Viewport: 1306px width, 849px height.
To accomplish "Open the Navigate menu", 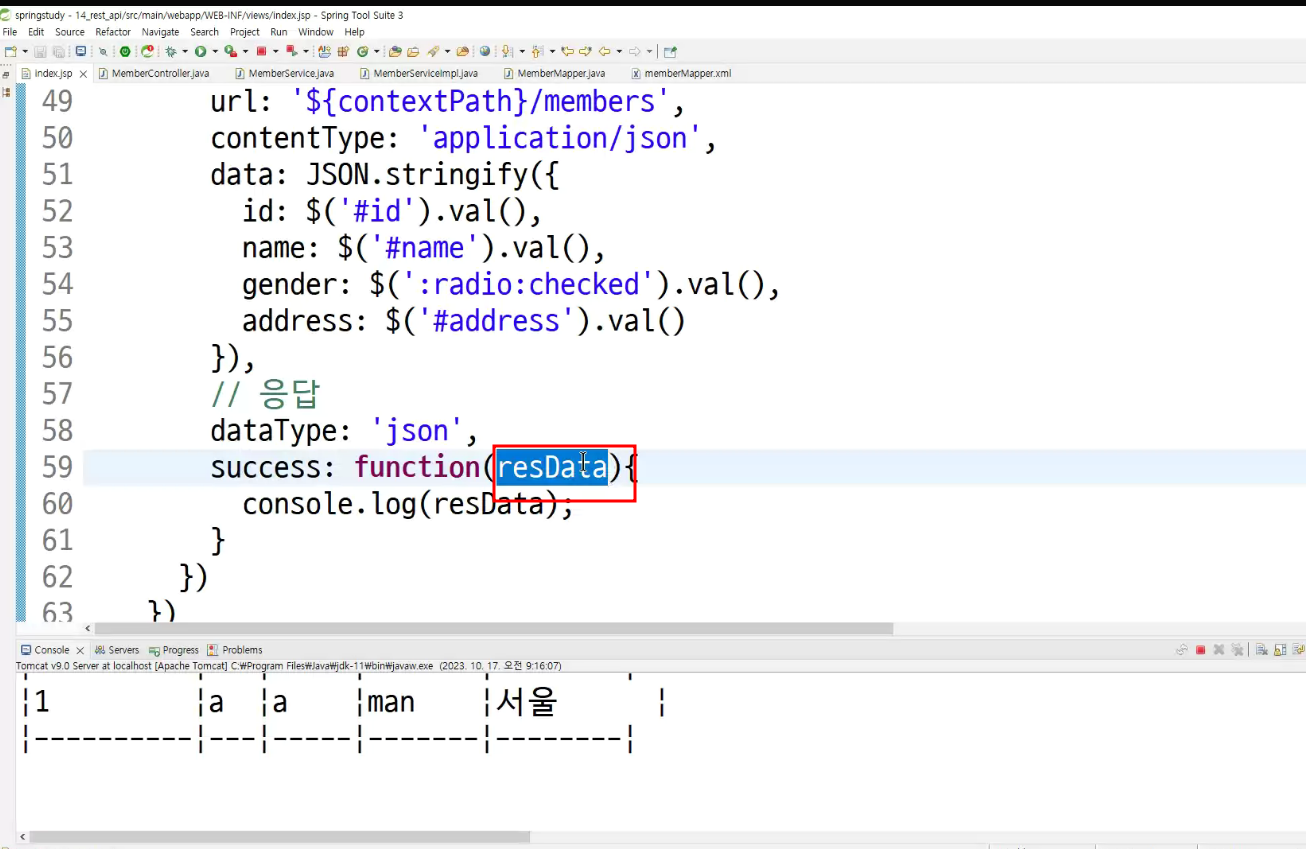I will pyautogui.click(x=160, y=32).
